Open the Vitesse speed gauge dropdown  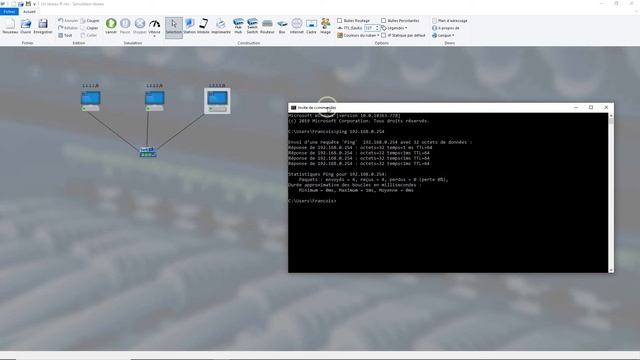point(154,27)
